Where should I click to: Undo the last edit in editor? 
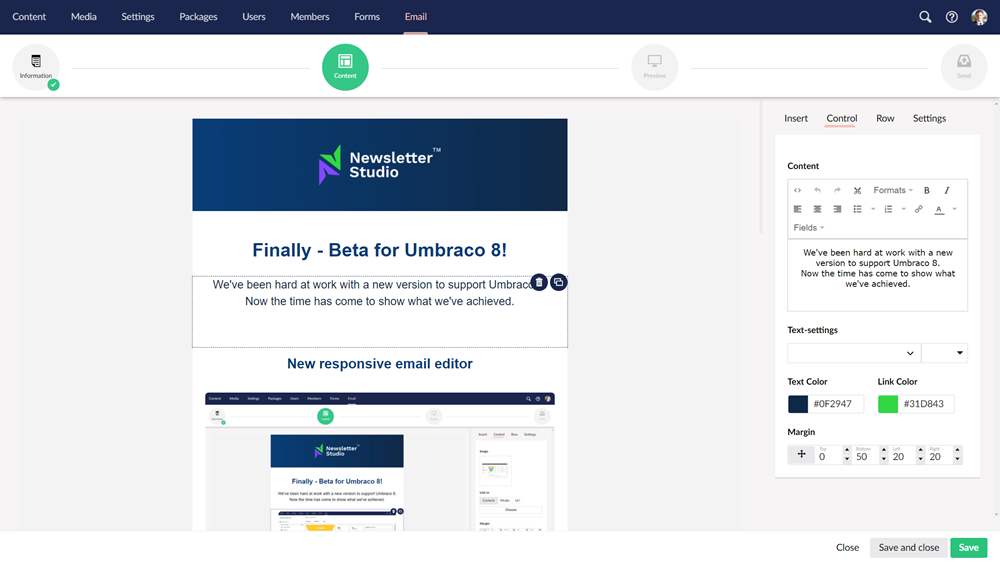(x=817, y=190)
